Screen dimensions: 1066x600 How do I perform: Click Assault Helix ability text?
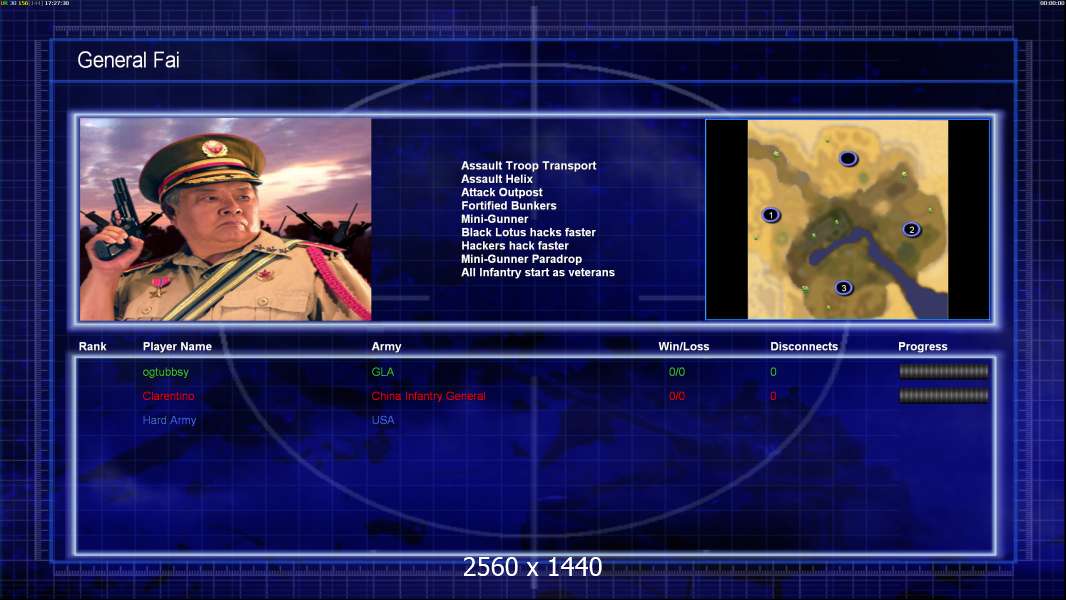(496, 179)
